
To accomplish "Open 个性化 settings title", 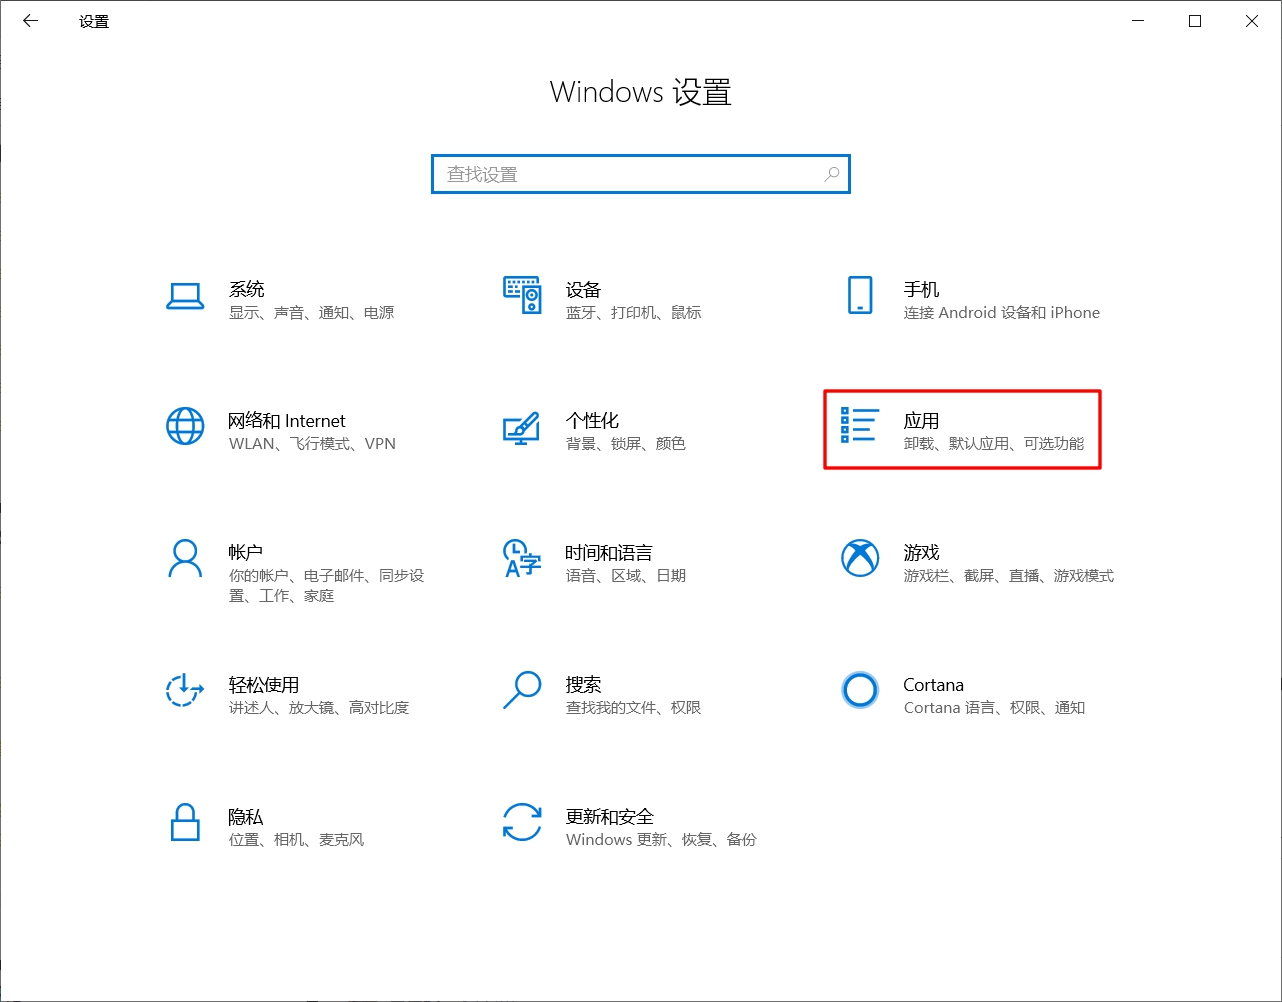I will (592, 421).
